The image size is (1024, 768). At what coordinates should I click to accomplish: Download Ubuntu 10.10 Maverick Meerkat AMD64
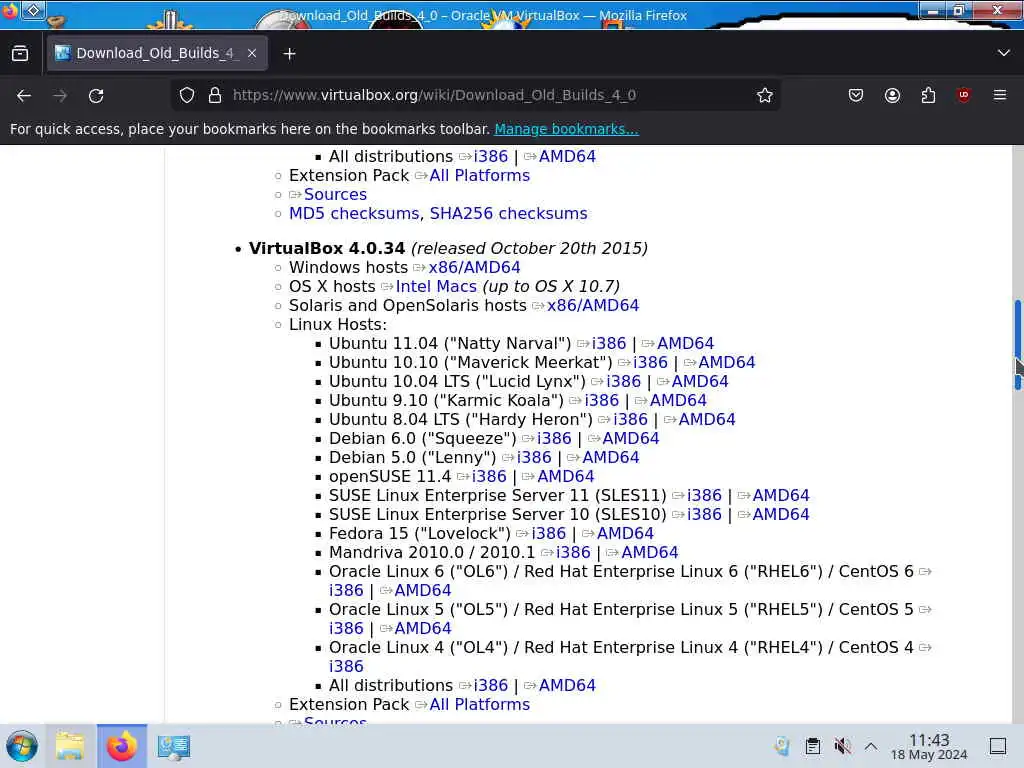pos(727,362)
